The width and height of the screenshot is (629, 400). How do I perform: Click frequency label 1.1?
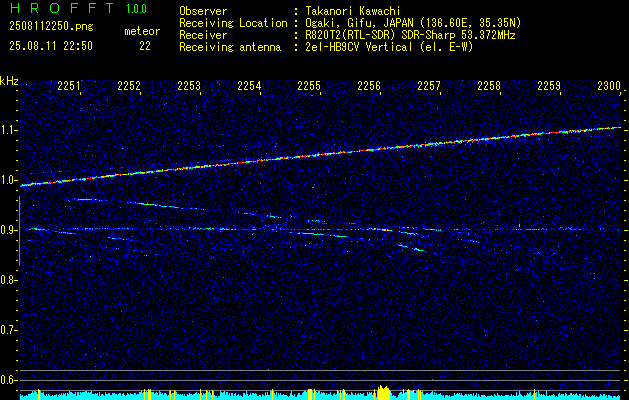point(8,130)
